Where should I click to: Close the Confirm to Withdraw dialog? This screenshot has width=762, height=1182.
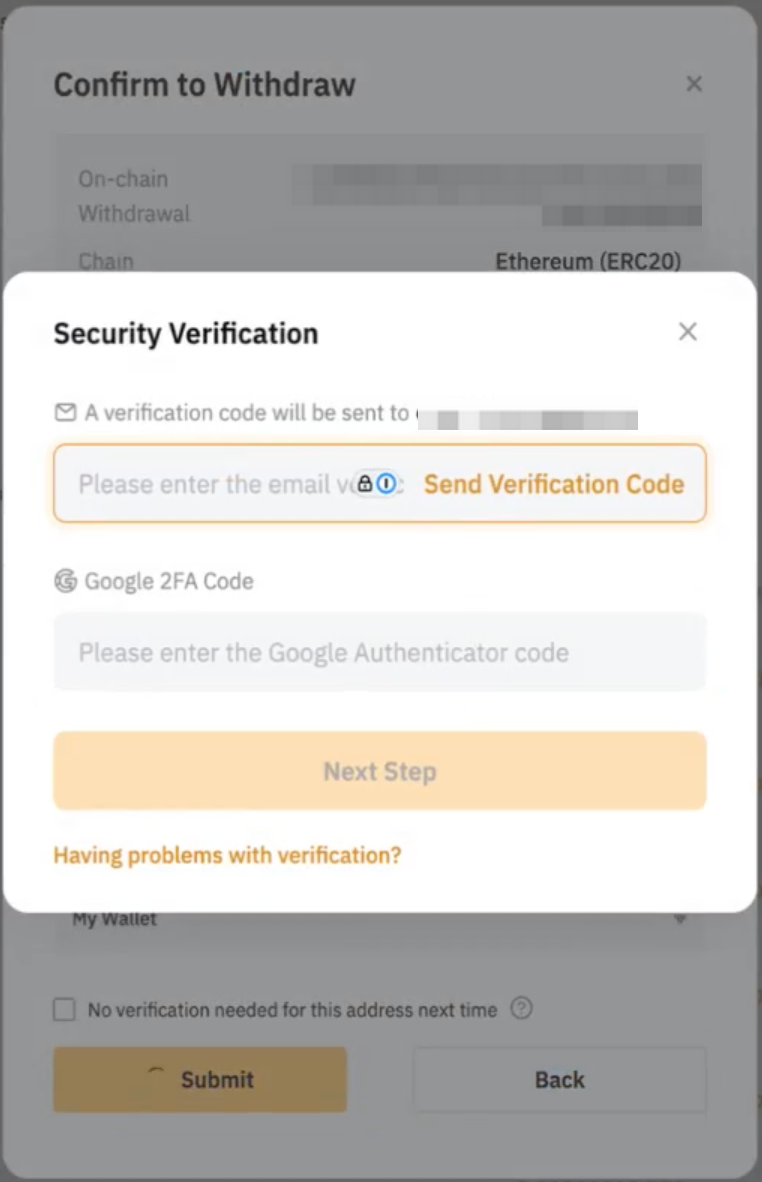694,85
